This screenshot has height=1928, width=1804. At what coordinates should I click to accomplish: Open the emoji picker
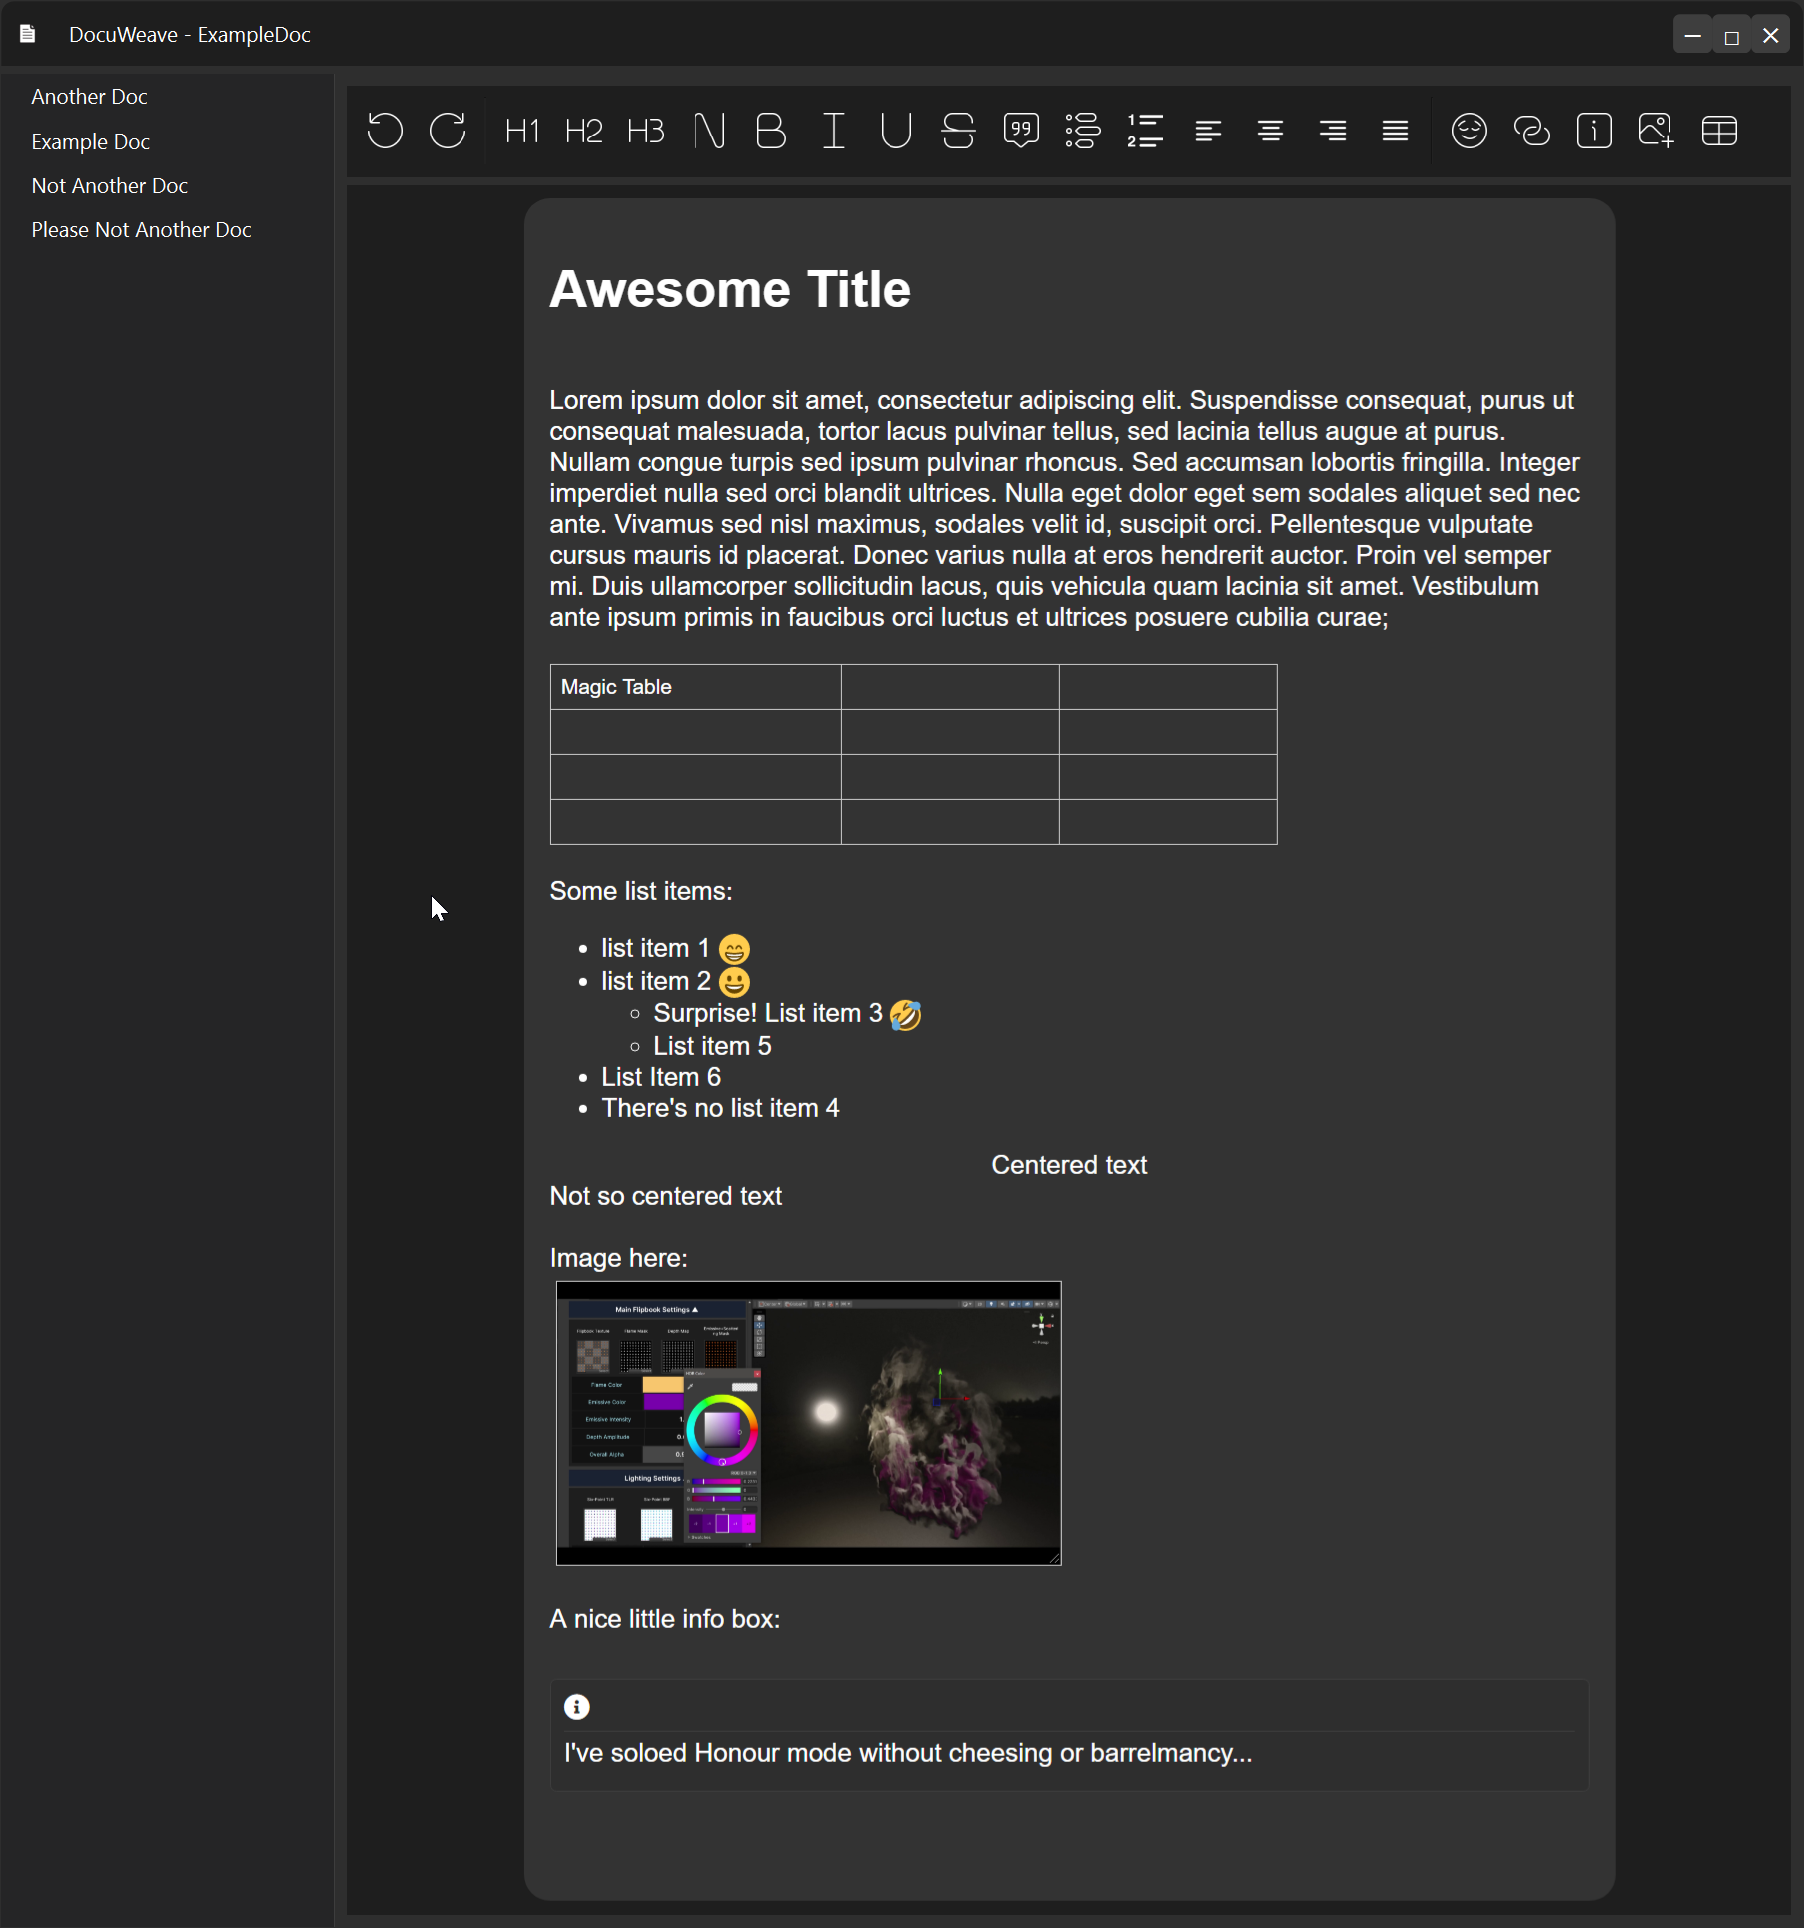pos(1469,131)
